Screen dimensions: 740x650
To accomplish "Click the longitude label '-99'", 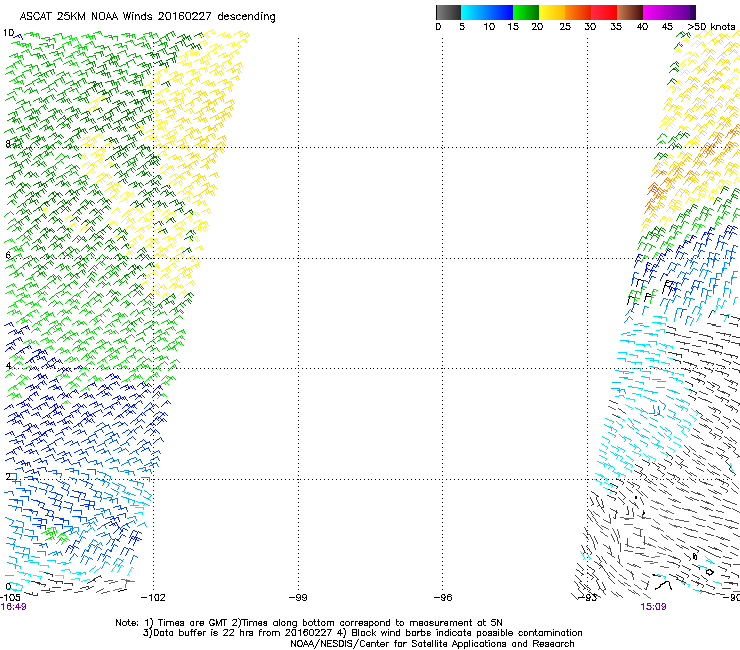I will [298, 598].
